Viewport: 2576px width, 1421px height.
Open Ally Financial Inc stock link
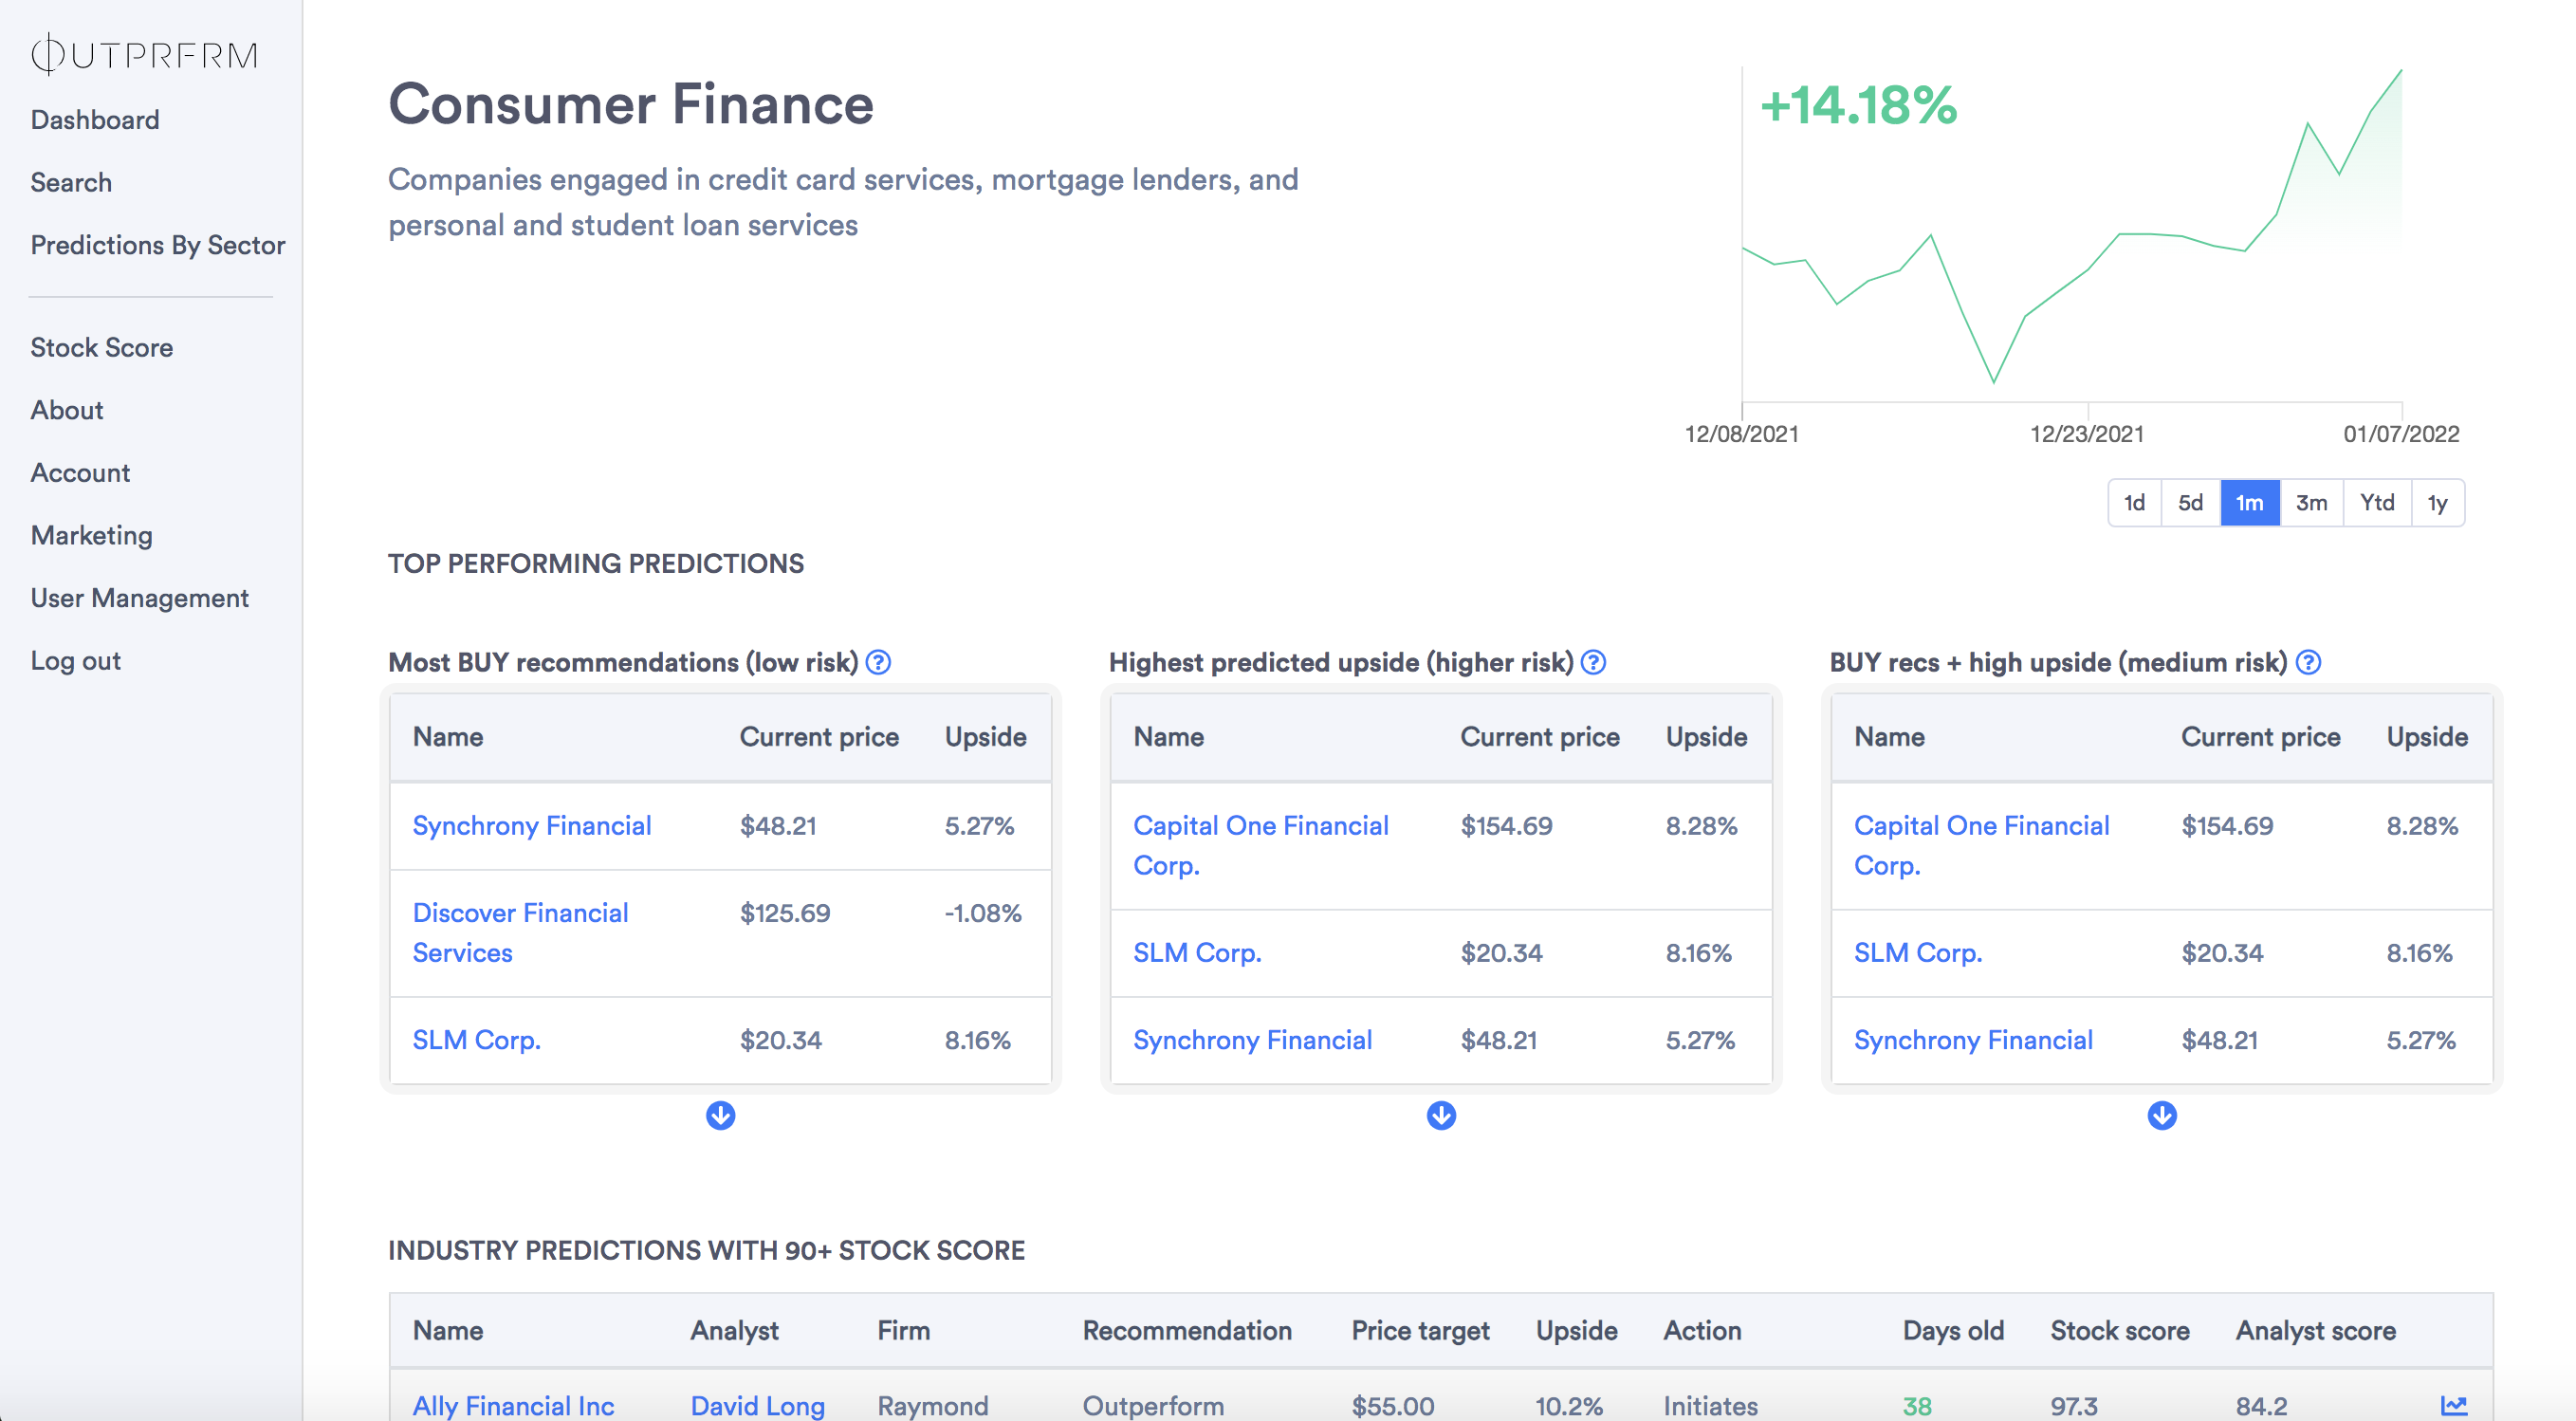point(514,1406)
